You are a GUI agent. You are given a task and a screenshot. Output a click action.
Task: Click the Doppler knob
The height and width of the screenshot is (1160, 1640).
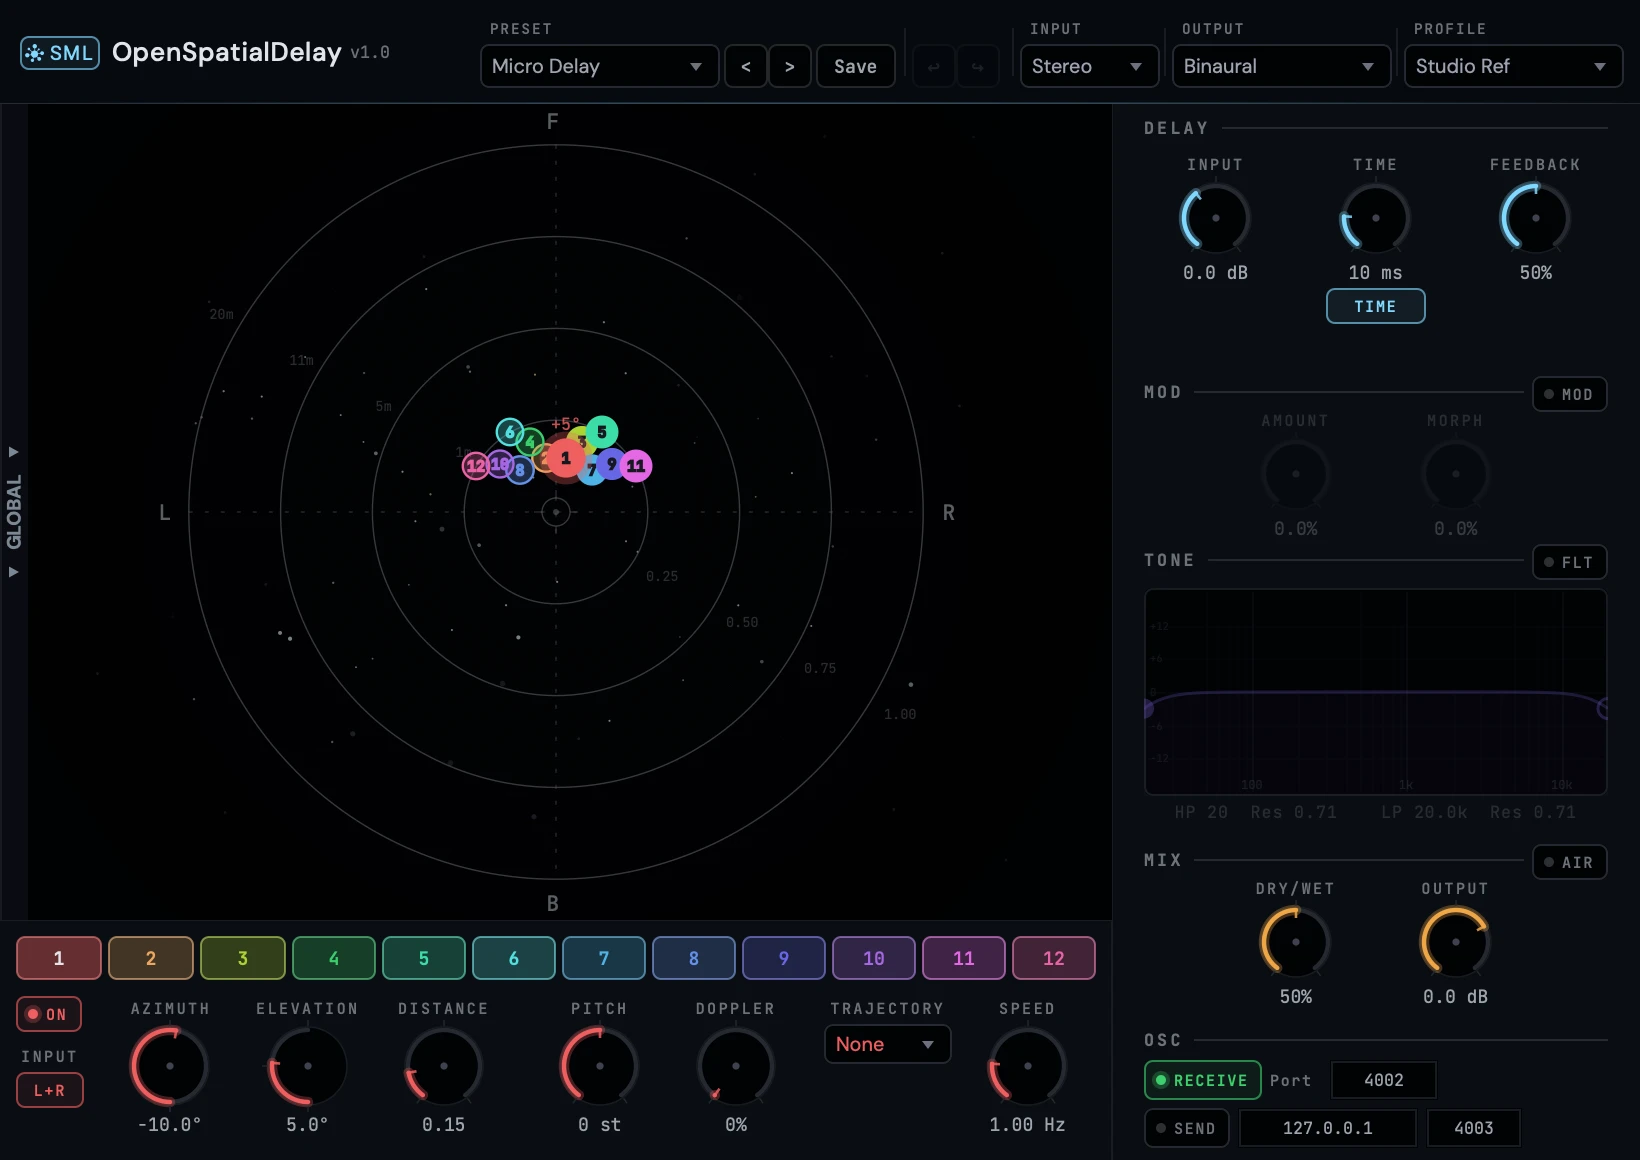click(735, 1066)
